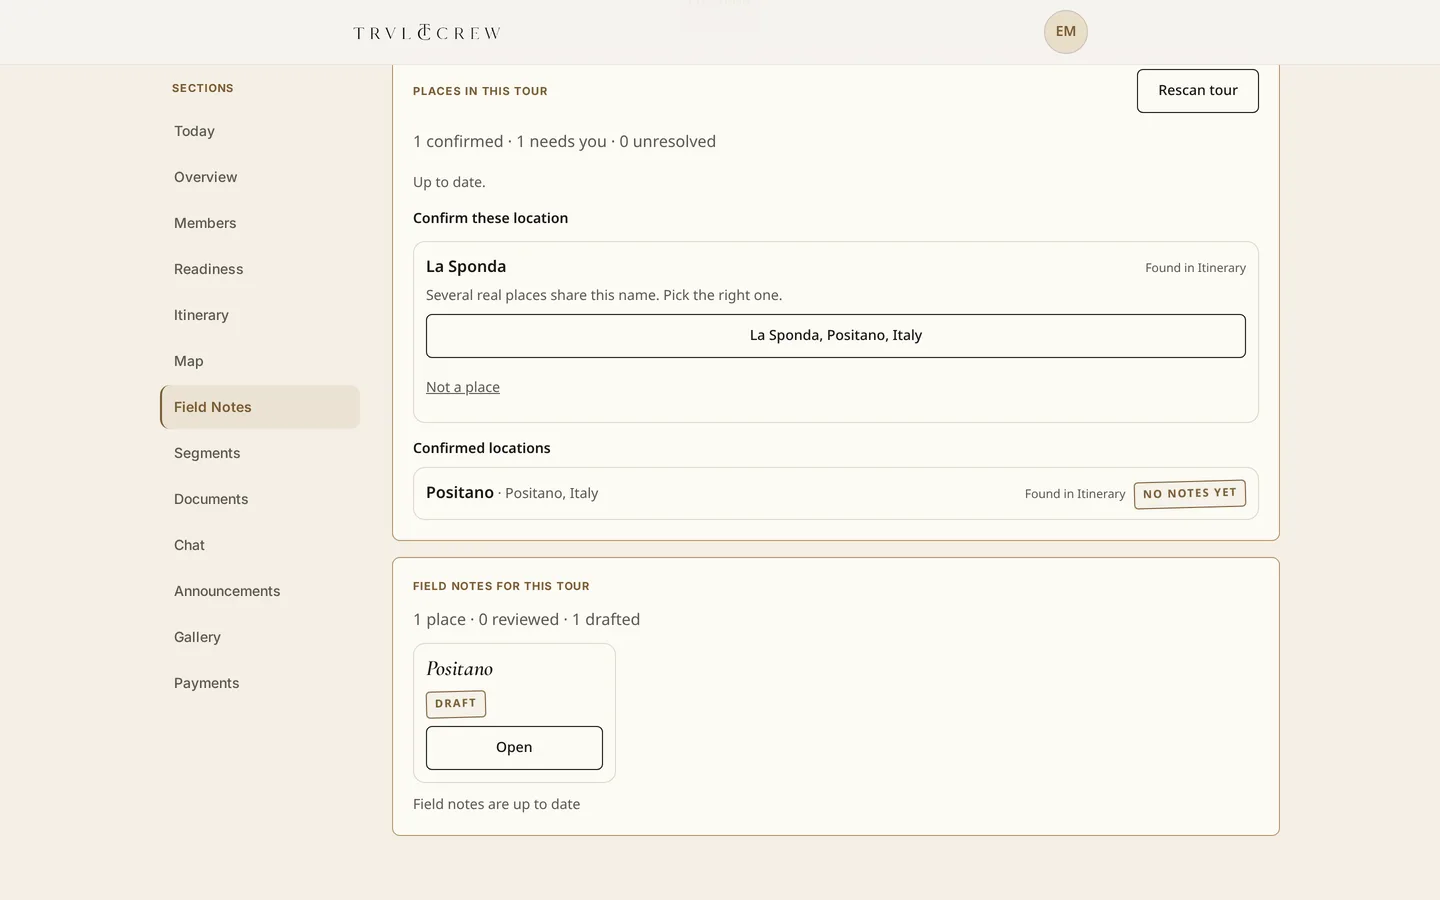Click the La Sponda heading

pyautogui.click(x=466, y=266)
